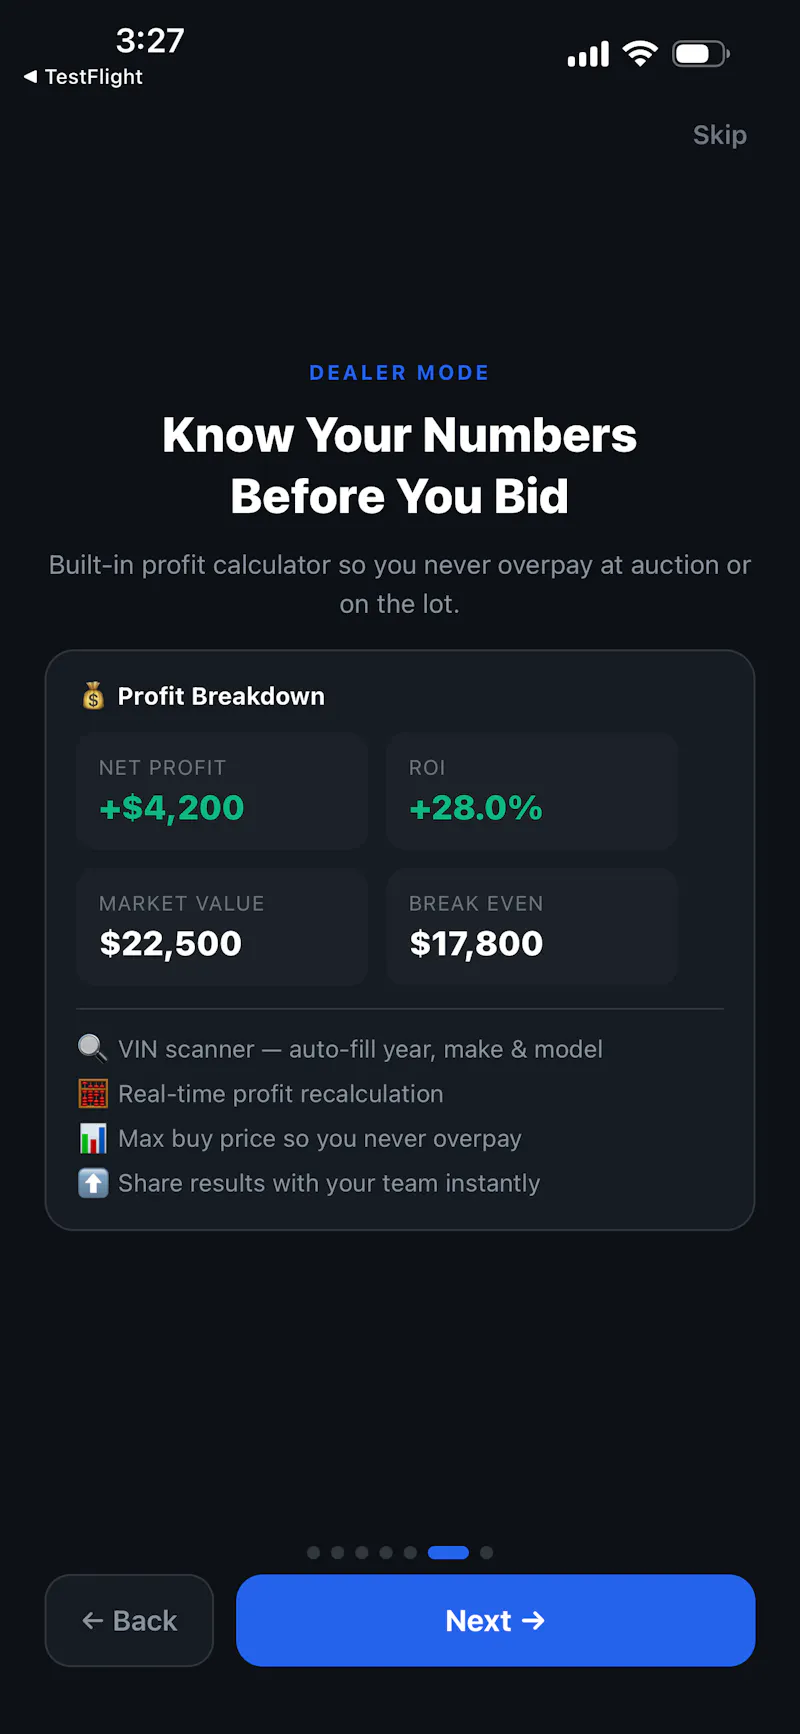Go back to previous onboarding page

pos(129,1620)
